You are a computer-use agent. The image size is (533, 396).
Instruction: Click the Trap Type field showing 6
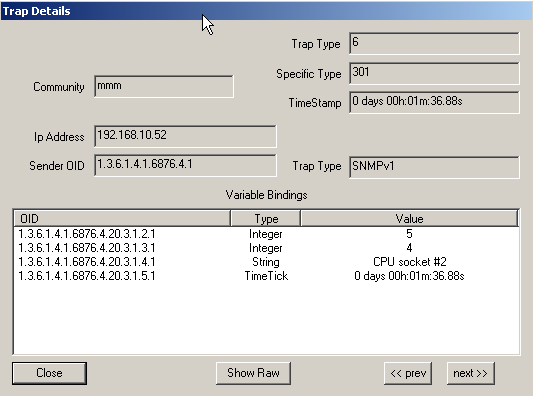(434, 43)
